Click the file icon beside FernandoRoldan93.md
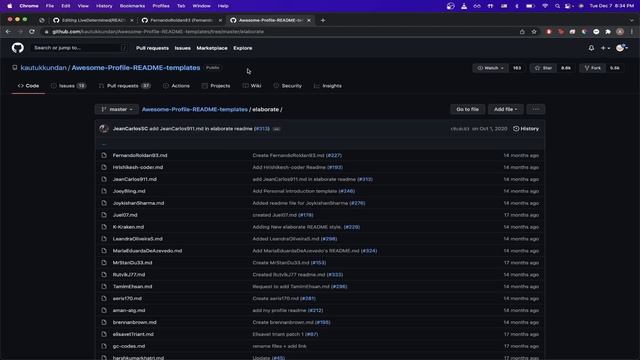The image size is (640, 360). point(104,155)
